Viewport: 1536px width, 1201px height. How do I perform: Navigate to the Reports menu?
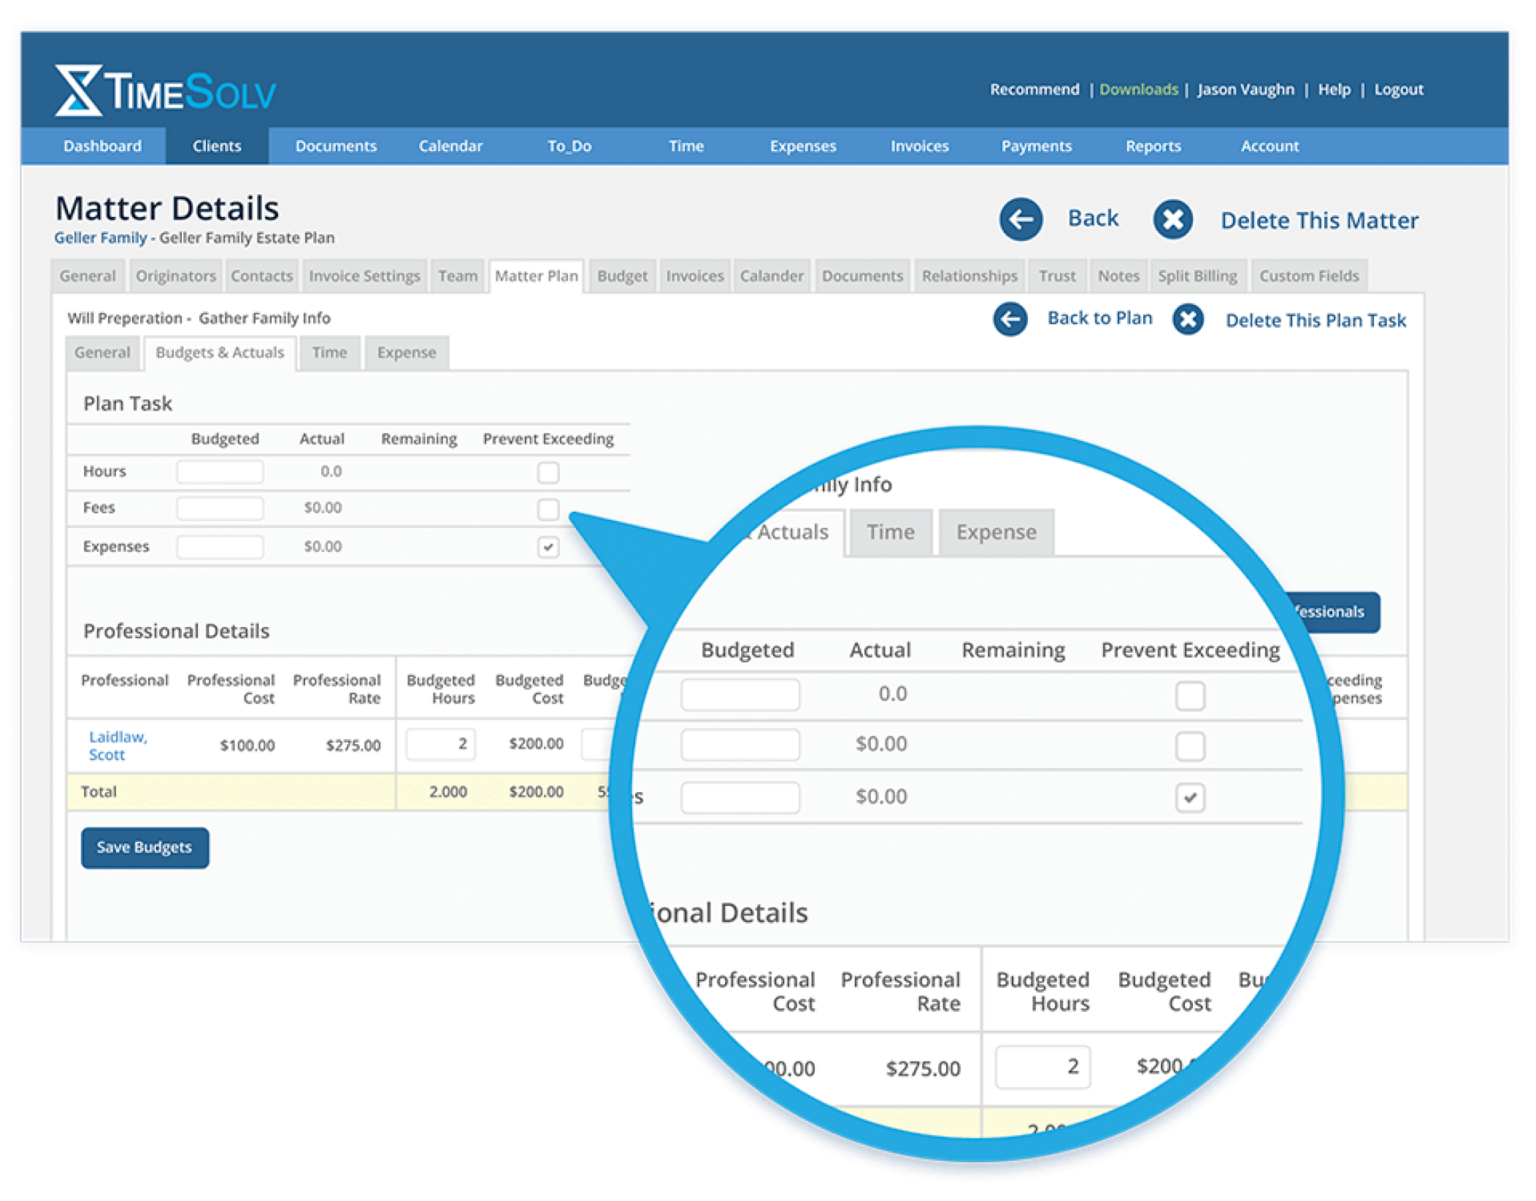pyautogui.click(x=1152, y=146)
